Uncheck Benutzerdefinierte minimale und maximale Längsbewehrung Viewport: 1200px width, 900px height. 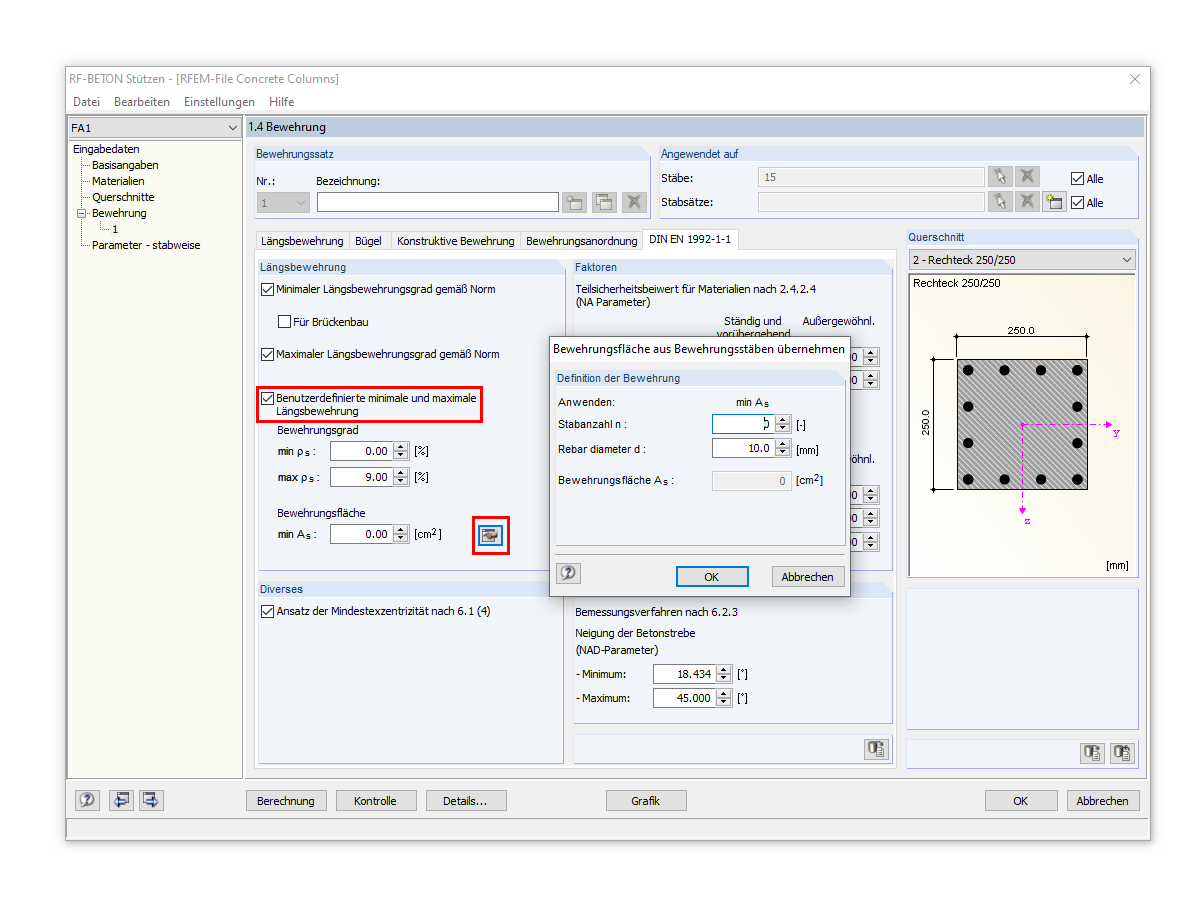point(268,397)
